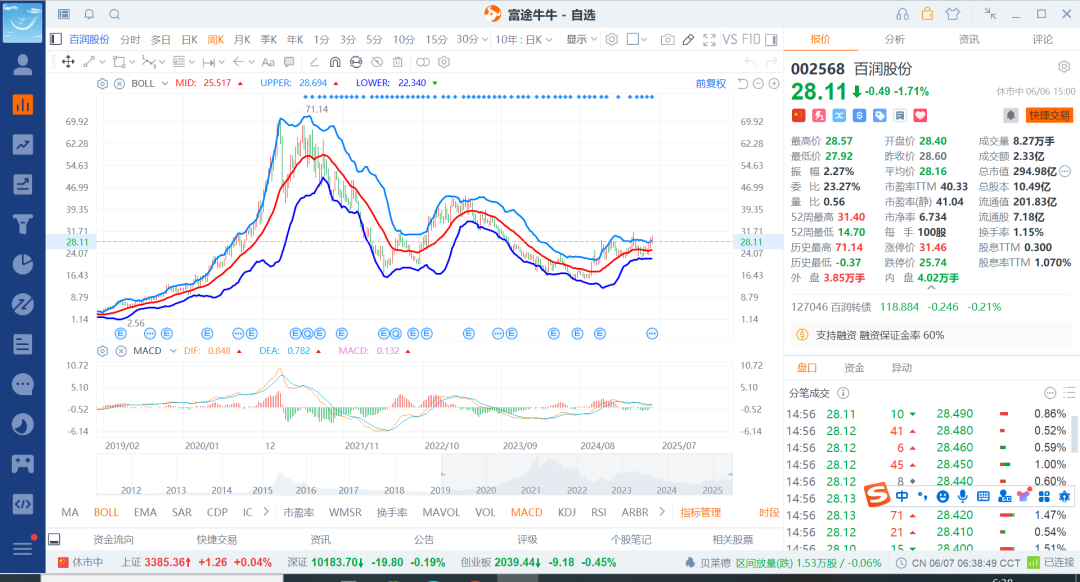Open the code script sidebar icon
The width and height of the screenshot is (1080, 582).
coord(23,503)
